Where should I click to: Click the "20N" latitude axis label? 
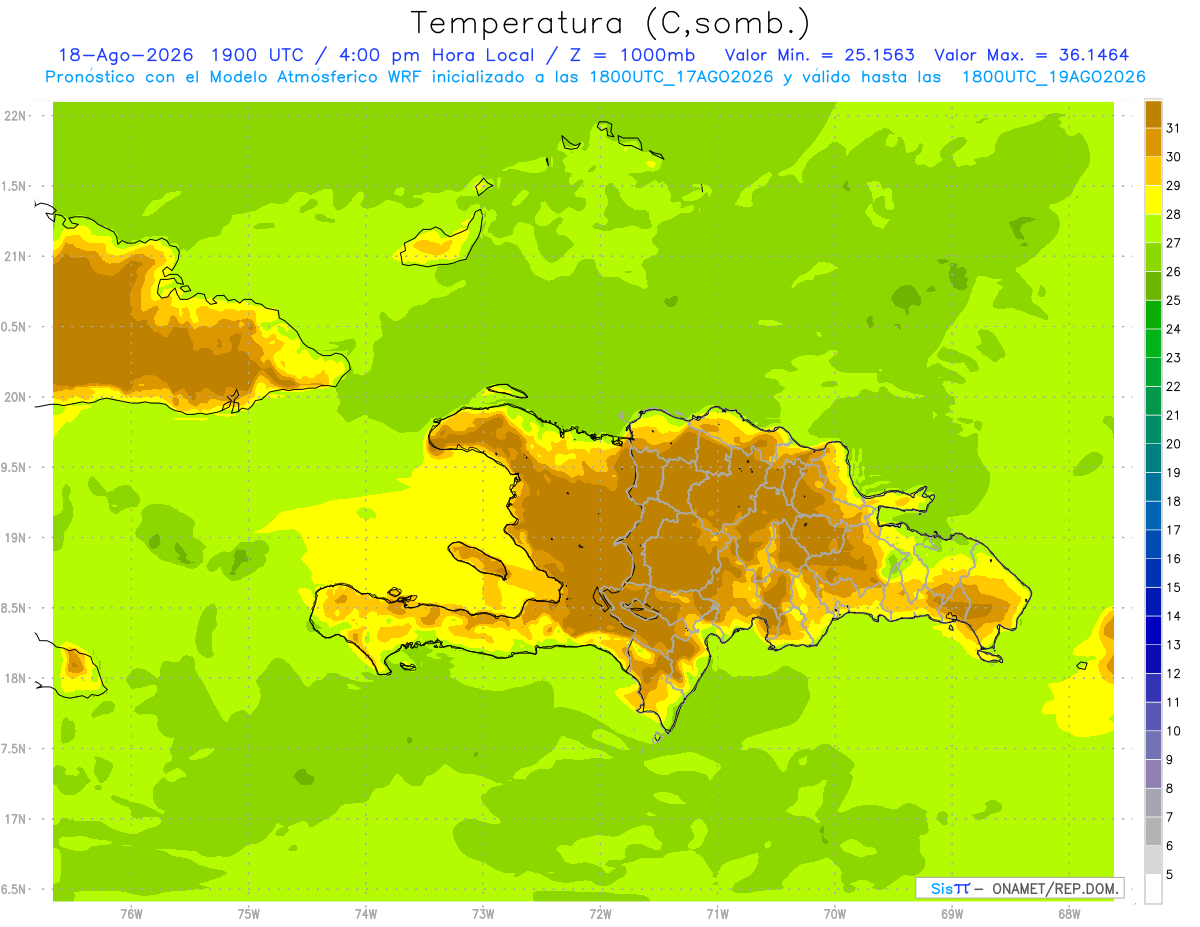(16, 397)
